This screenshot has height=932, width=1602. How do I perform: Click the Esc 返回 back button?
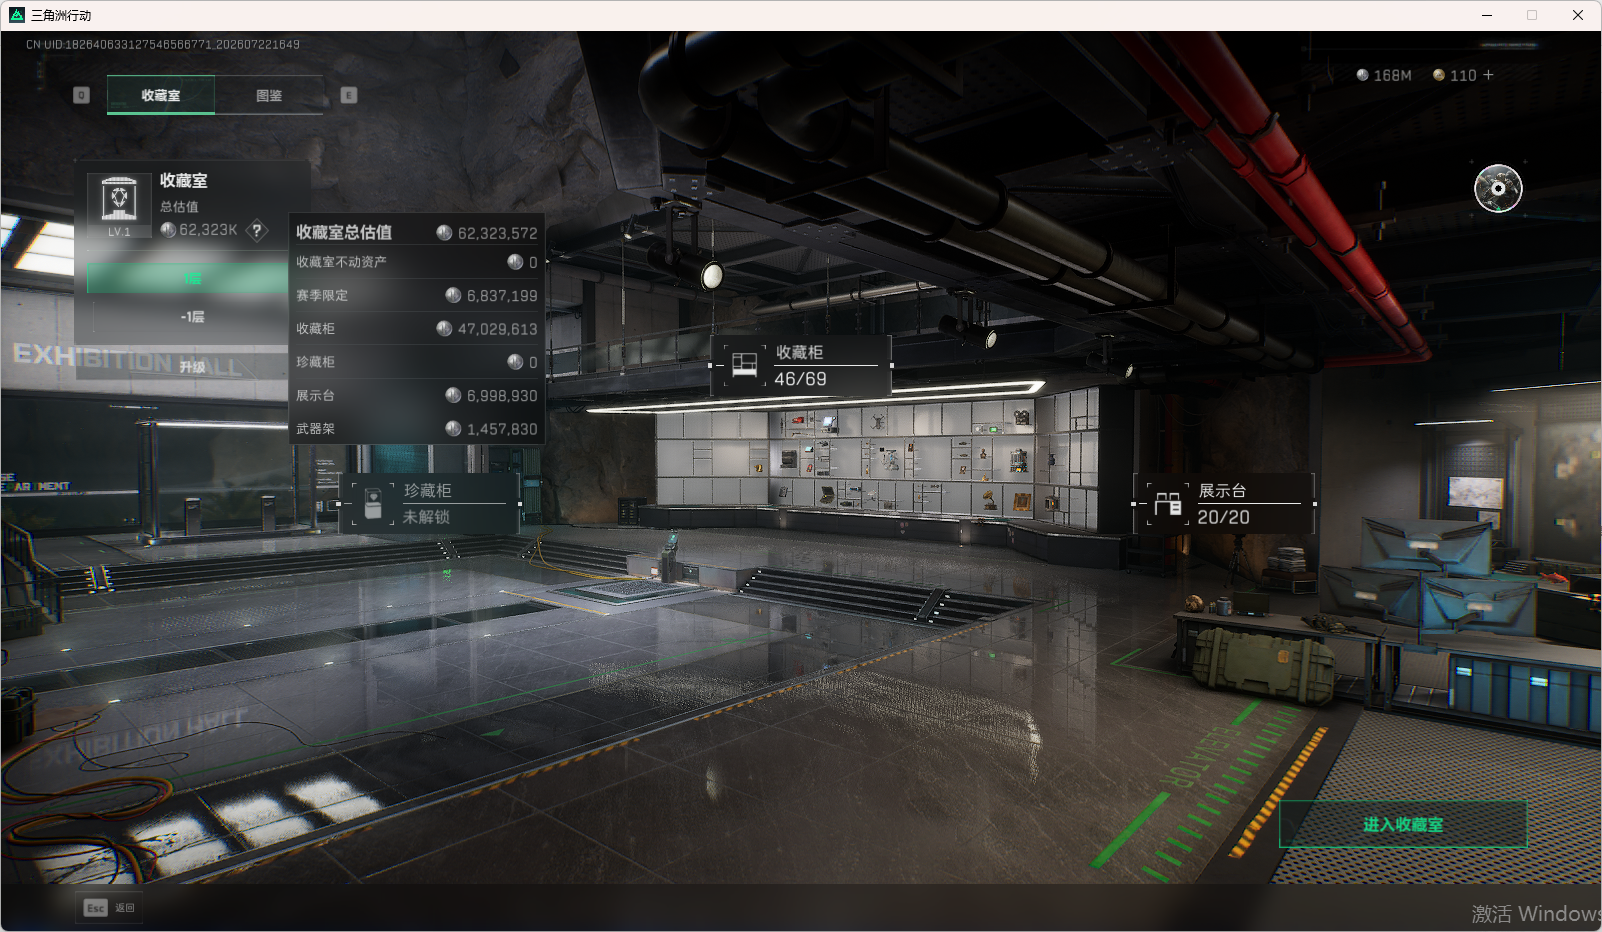coord(110,907)
